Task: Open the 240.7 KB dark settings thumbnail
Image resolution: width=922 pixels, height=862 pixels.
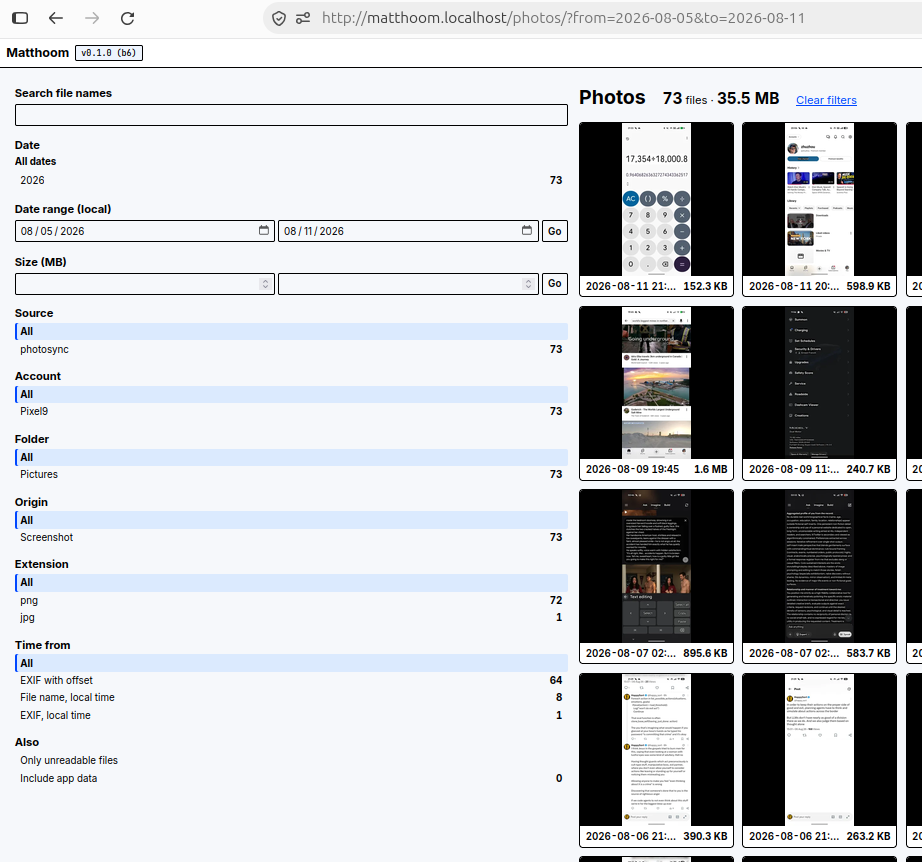Action: pos(819,392)
